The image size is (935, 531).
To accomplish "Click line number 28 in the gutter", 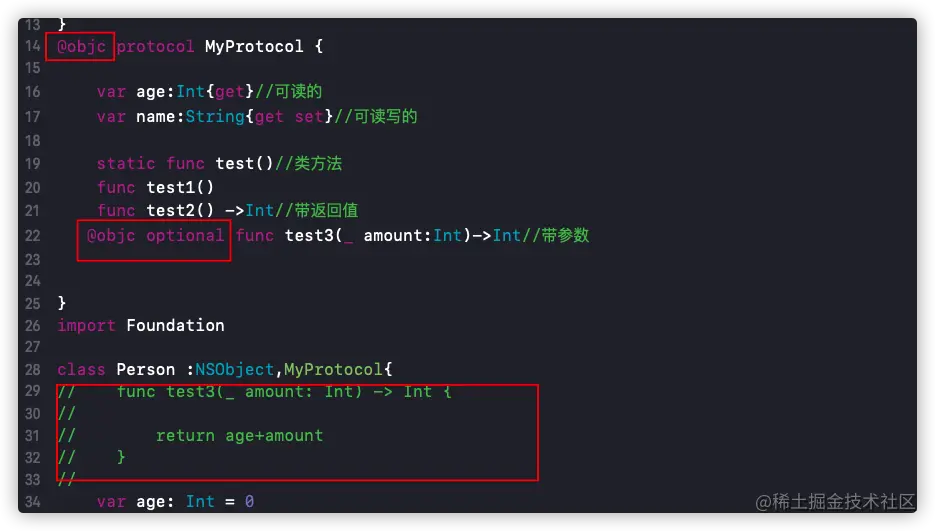I will pos(32,370).
